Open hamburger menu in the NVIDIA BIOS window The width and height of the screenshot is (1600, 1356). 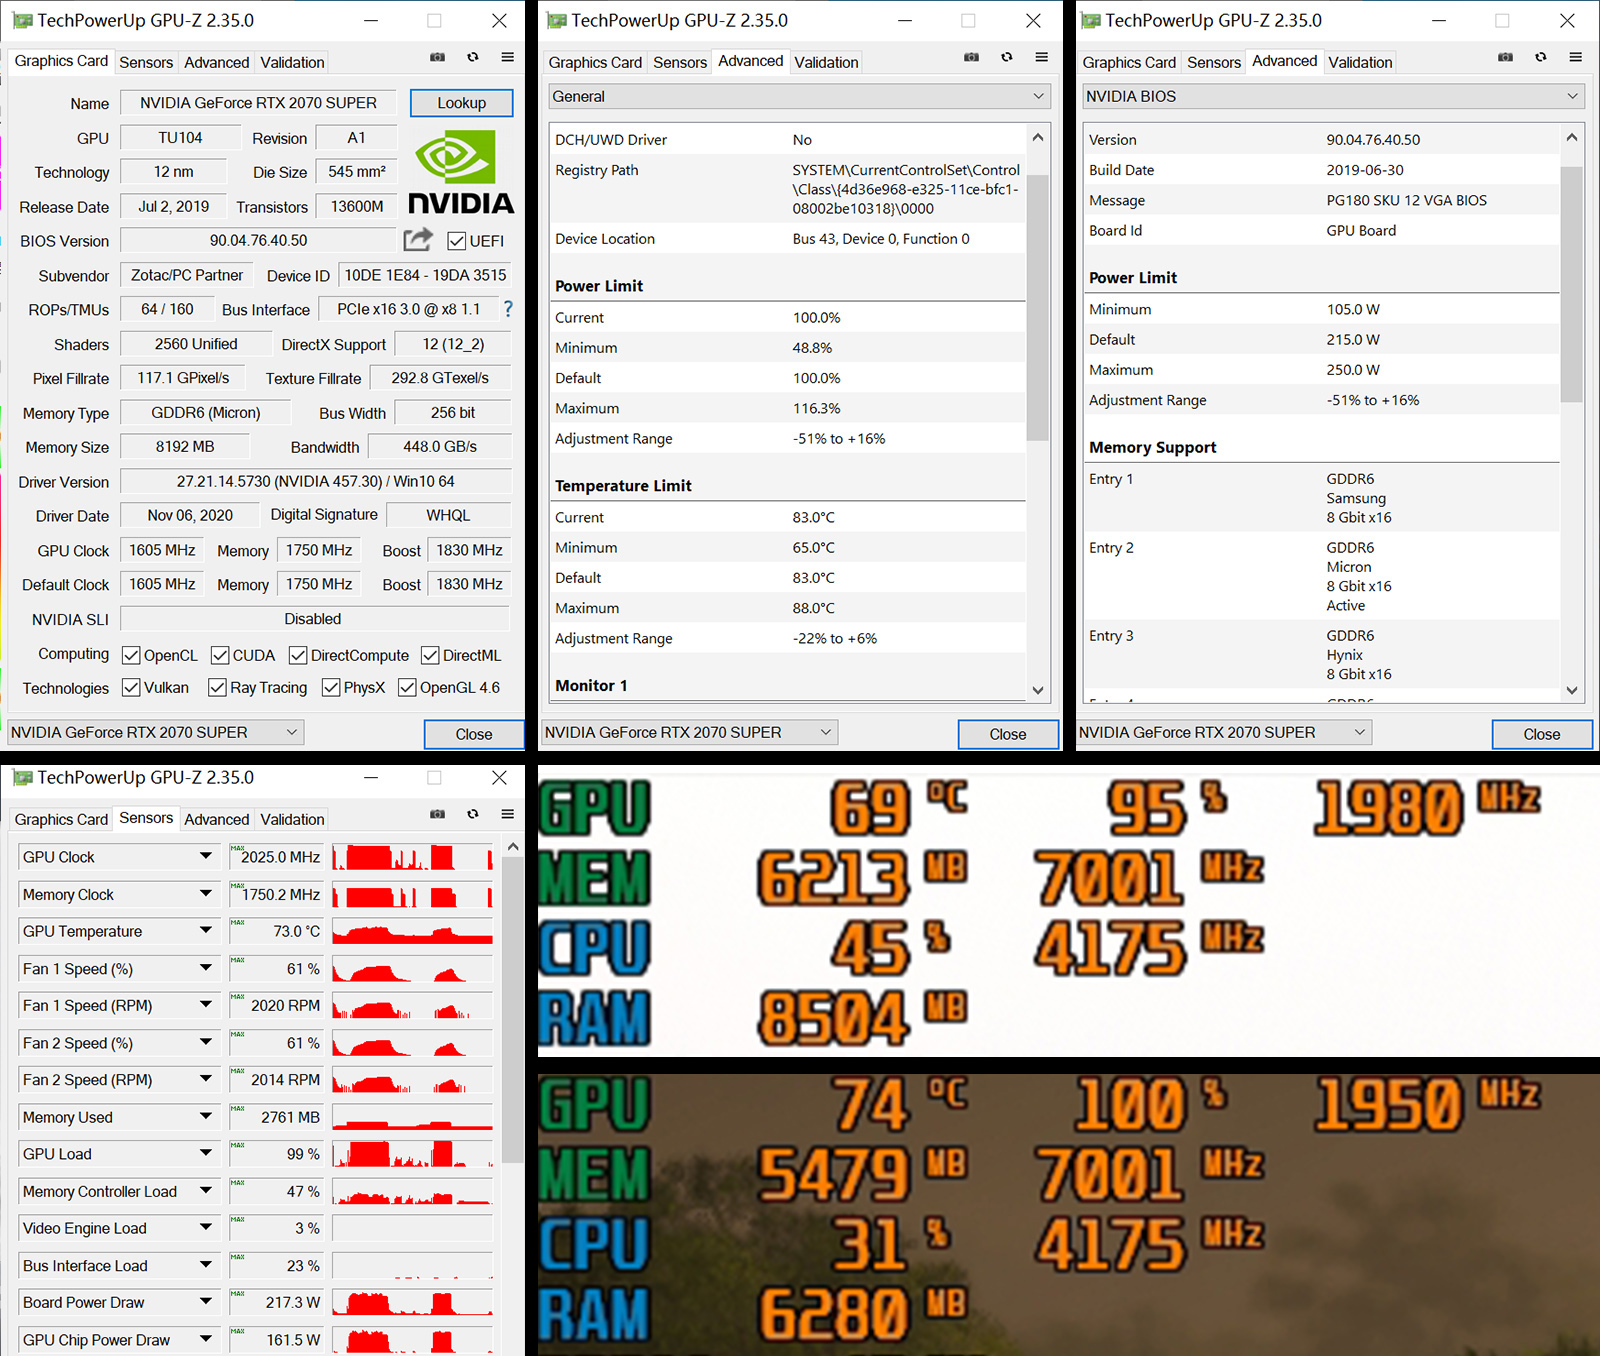pyautogui.click(x=1576, y=58)
